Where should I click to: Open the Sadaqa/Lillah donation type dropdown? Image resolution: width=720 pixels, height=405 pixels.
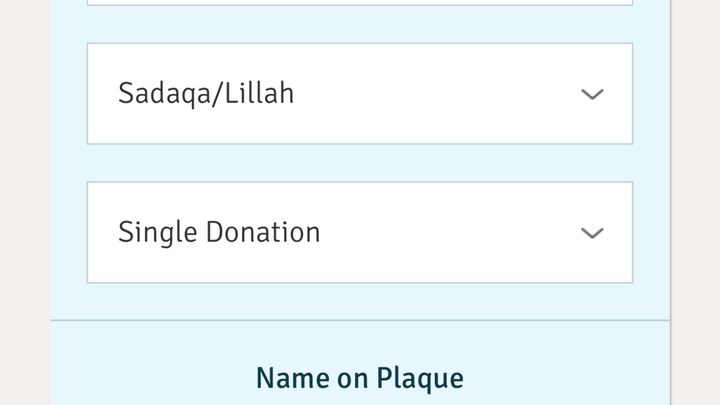pos(360,94)
